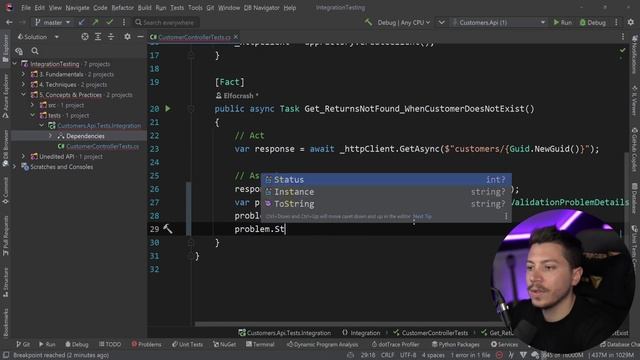Open the NuGet tool window

click(x=224, y=344)
